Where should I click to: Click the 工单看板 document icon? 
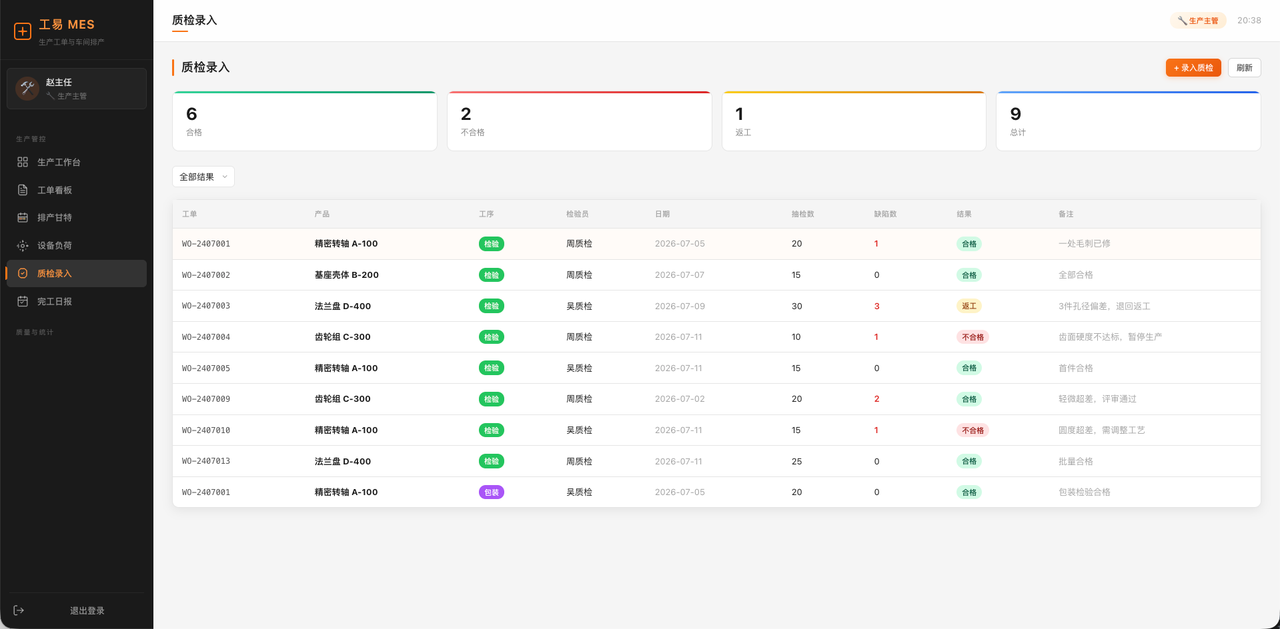[x=23, y=190]
